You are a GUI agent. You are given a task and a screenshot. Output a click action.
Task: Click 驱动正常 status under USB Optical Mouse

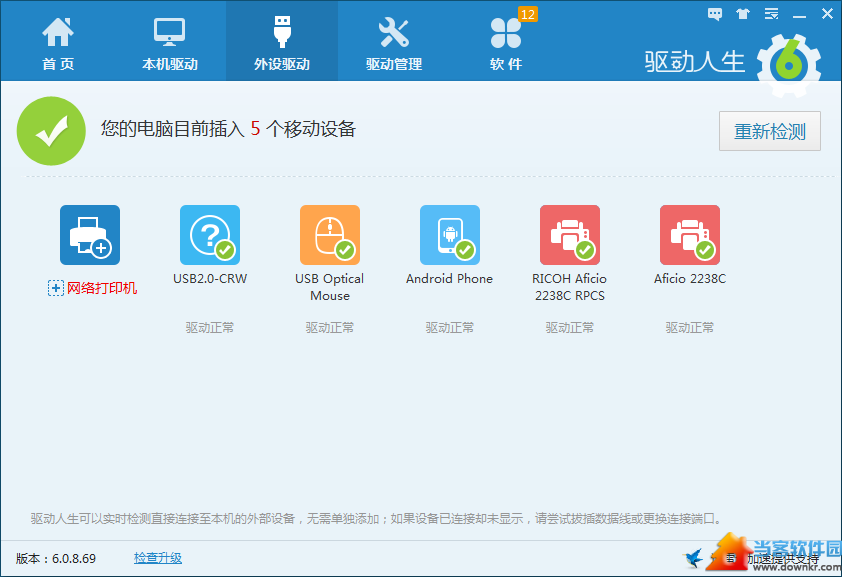click(x=330, y=327)
